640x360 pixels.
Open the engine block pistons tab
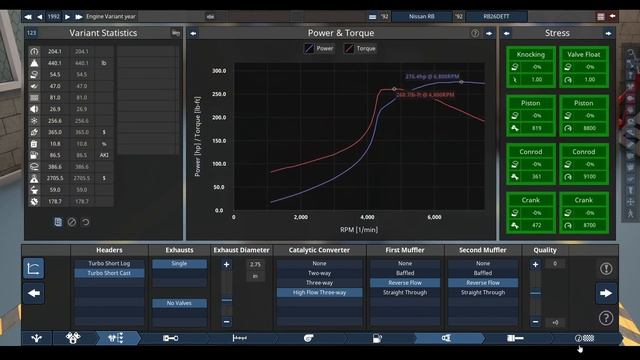[73, 338]
